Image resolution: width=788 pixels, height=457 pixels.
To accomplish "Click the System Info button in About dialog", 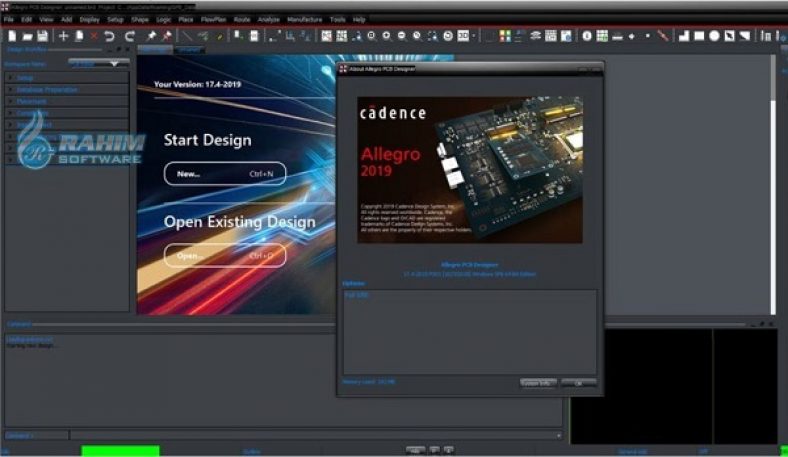I will click(x=536, y=382).
